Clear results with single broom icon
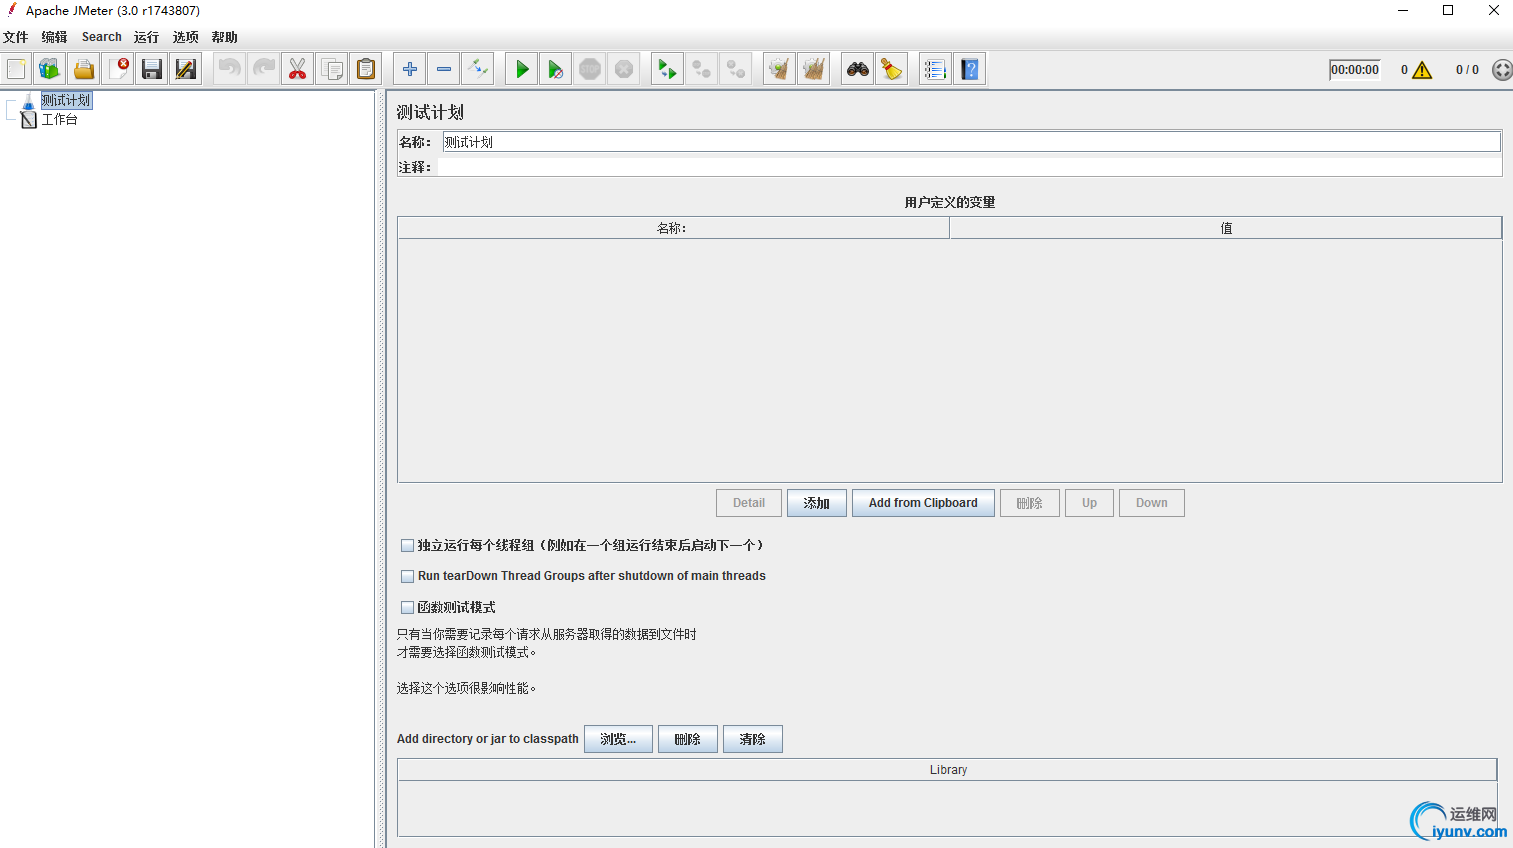 [x=779, y=69]
